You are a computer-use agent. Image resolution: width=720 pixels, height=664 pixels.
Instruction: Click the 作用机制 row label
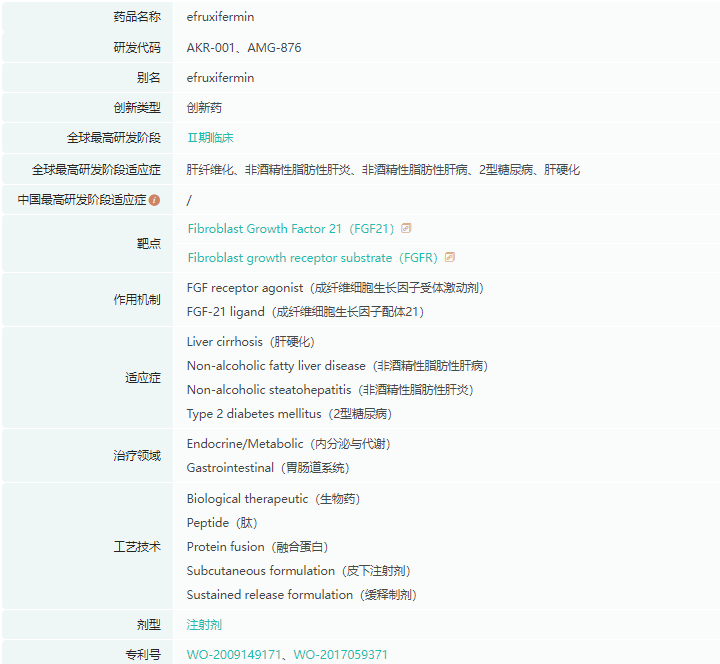137,300
